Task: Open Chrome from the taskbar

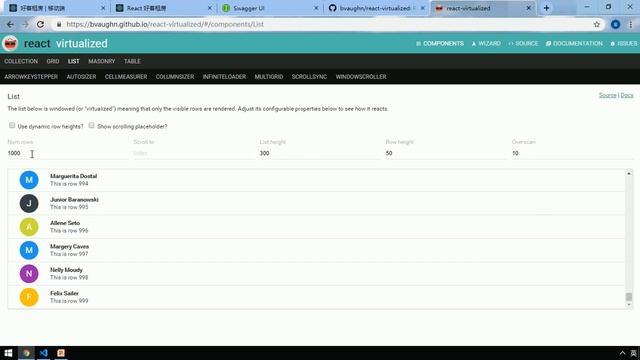Action: click(27, 353)
